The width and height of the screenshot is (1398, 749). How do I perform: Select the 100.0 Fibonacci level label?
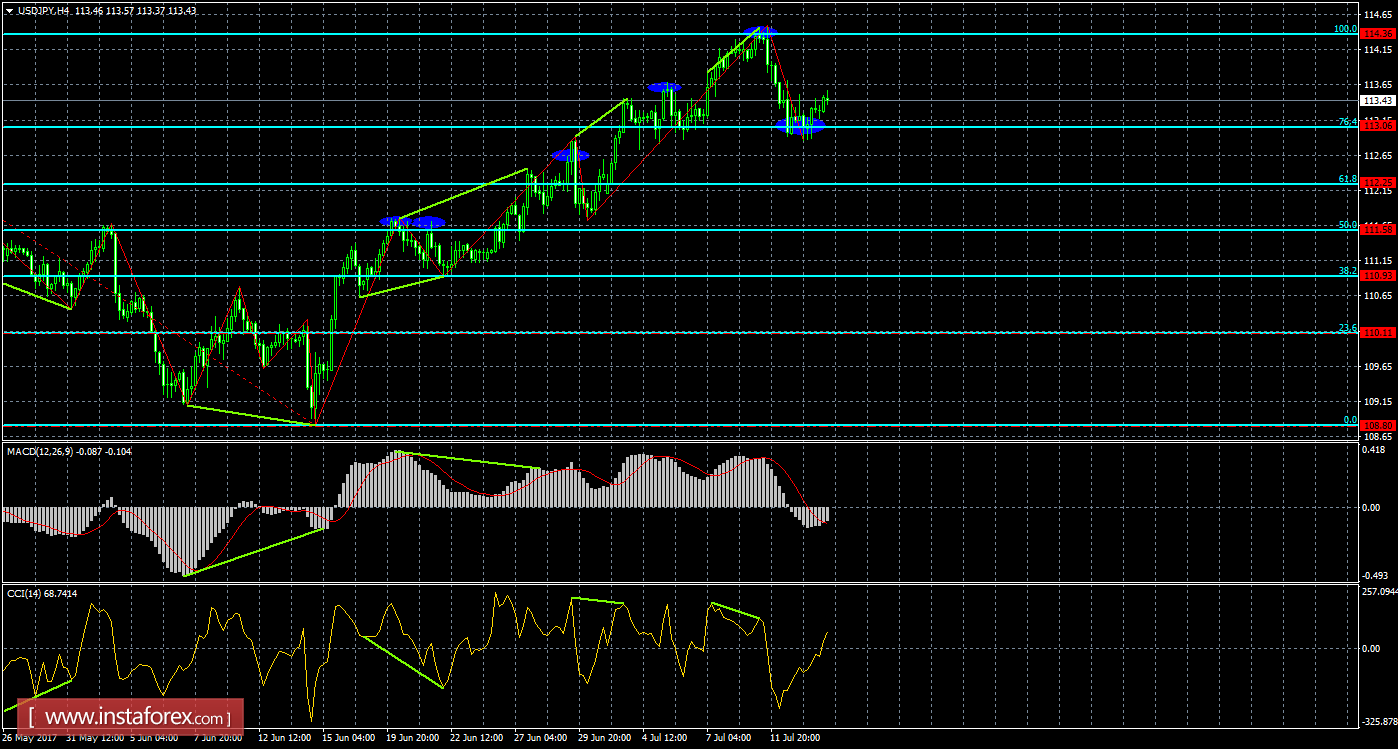1345,29
